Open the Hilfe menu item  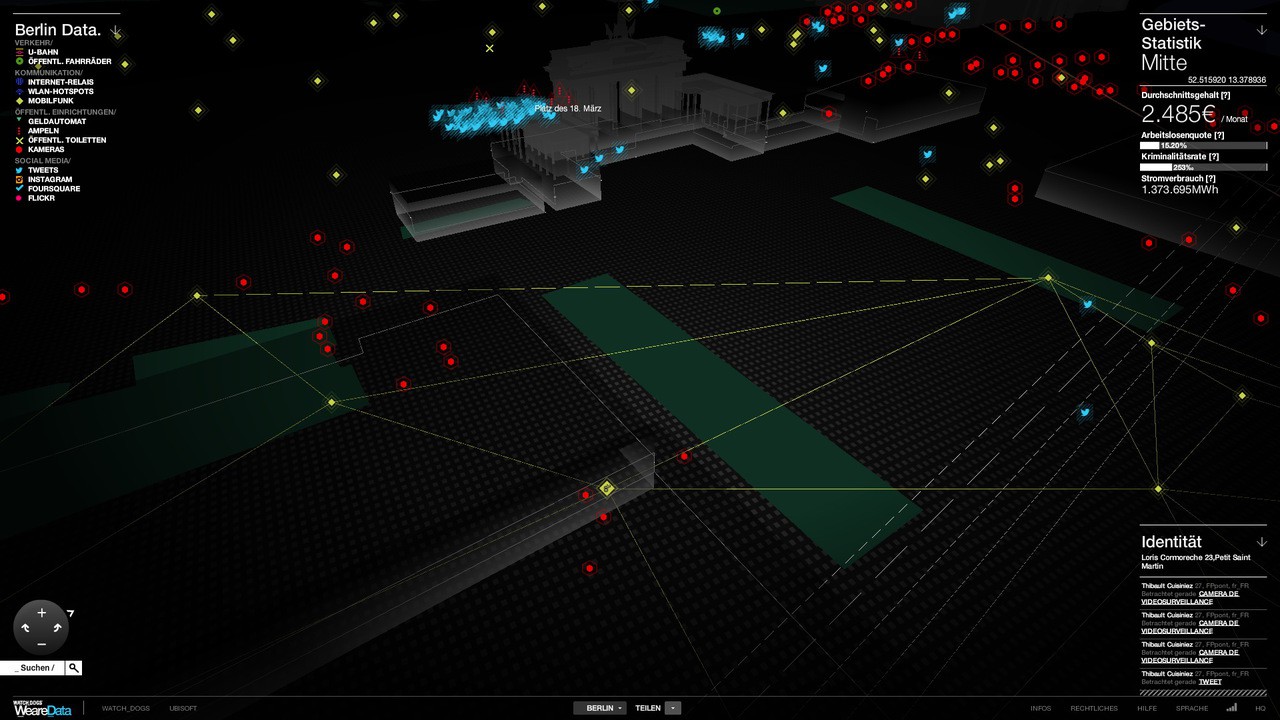pyautogui.click(x=1147, y=708)
